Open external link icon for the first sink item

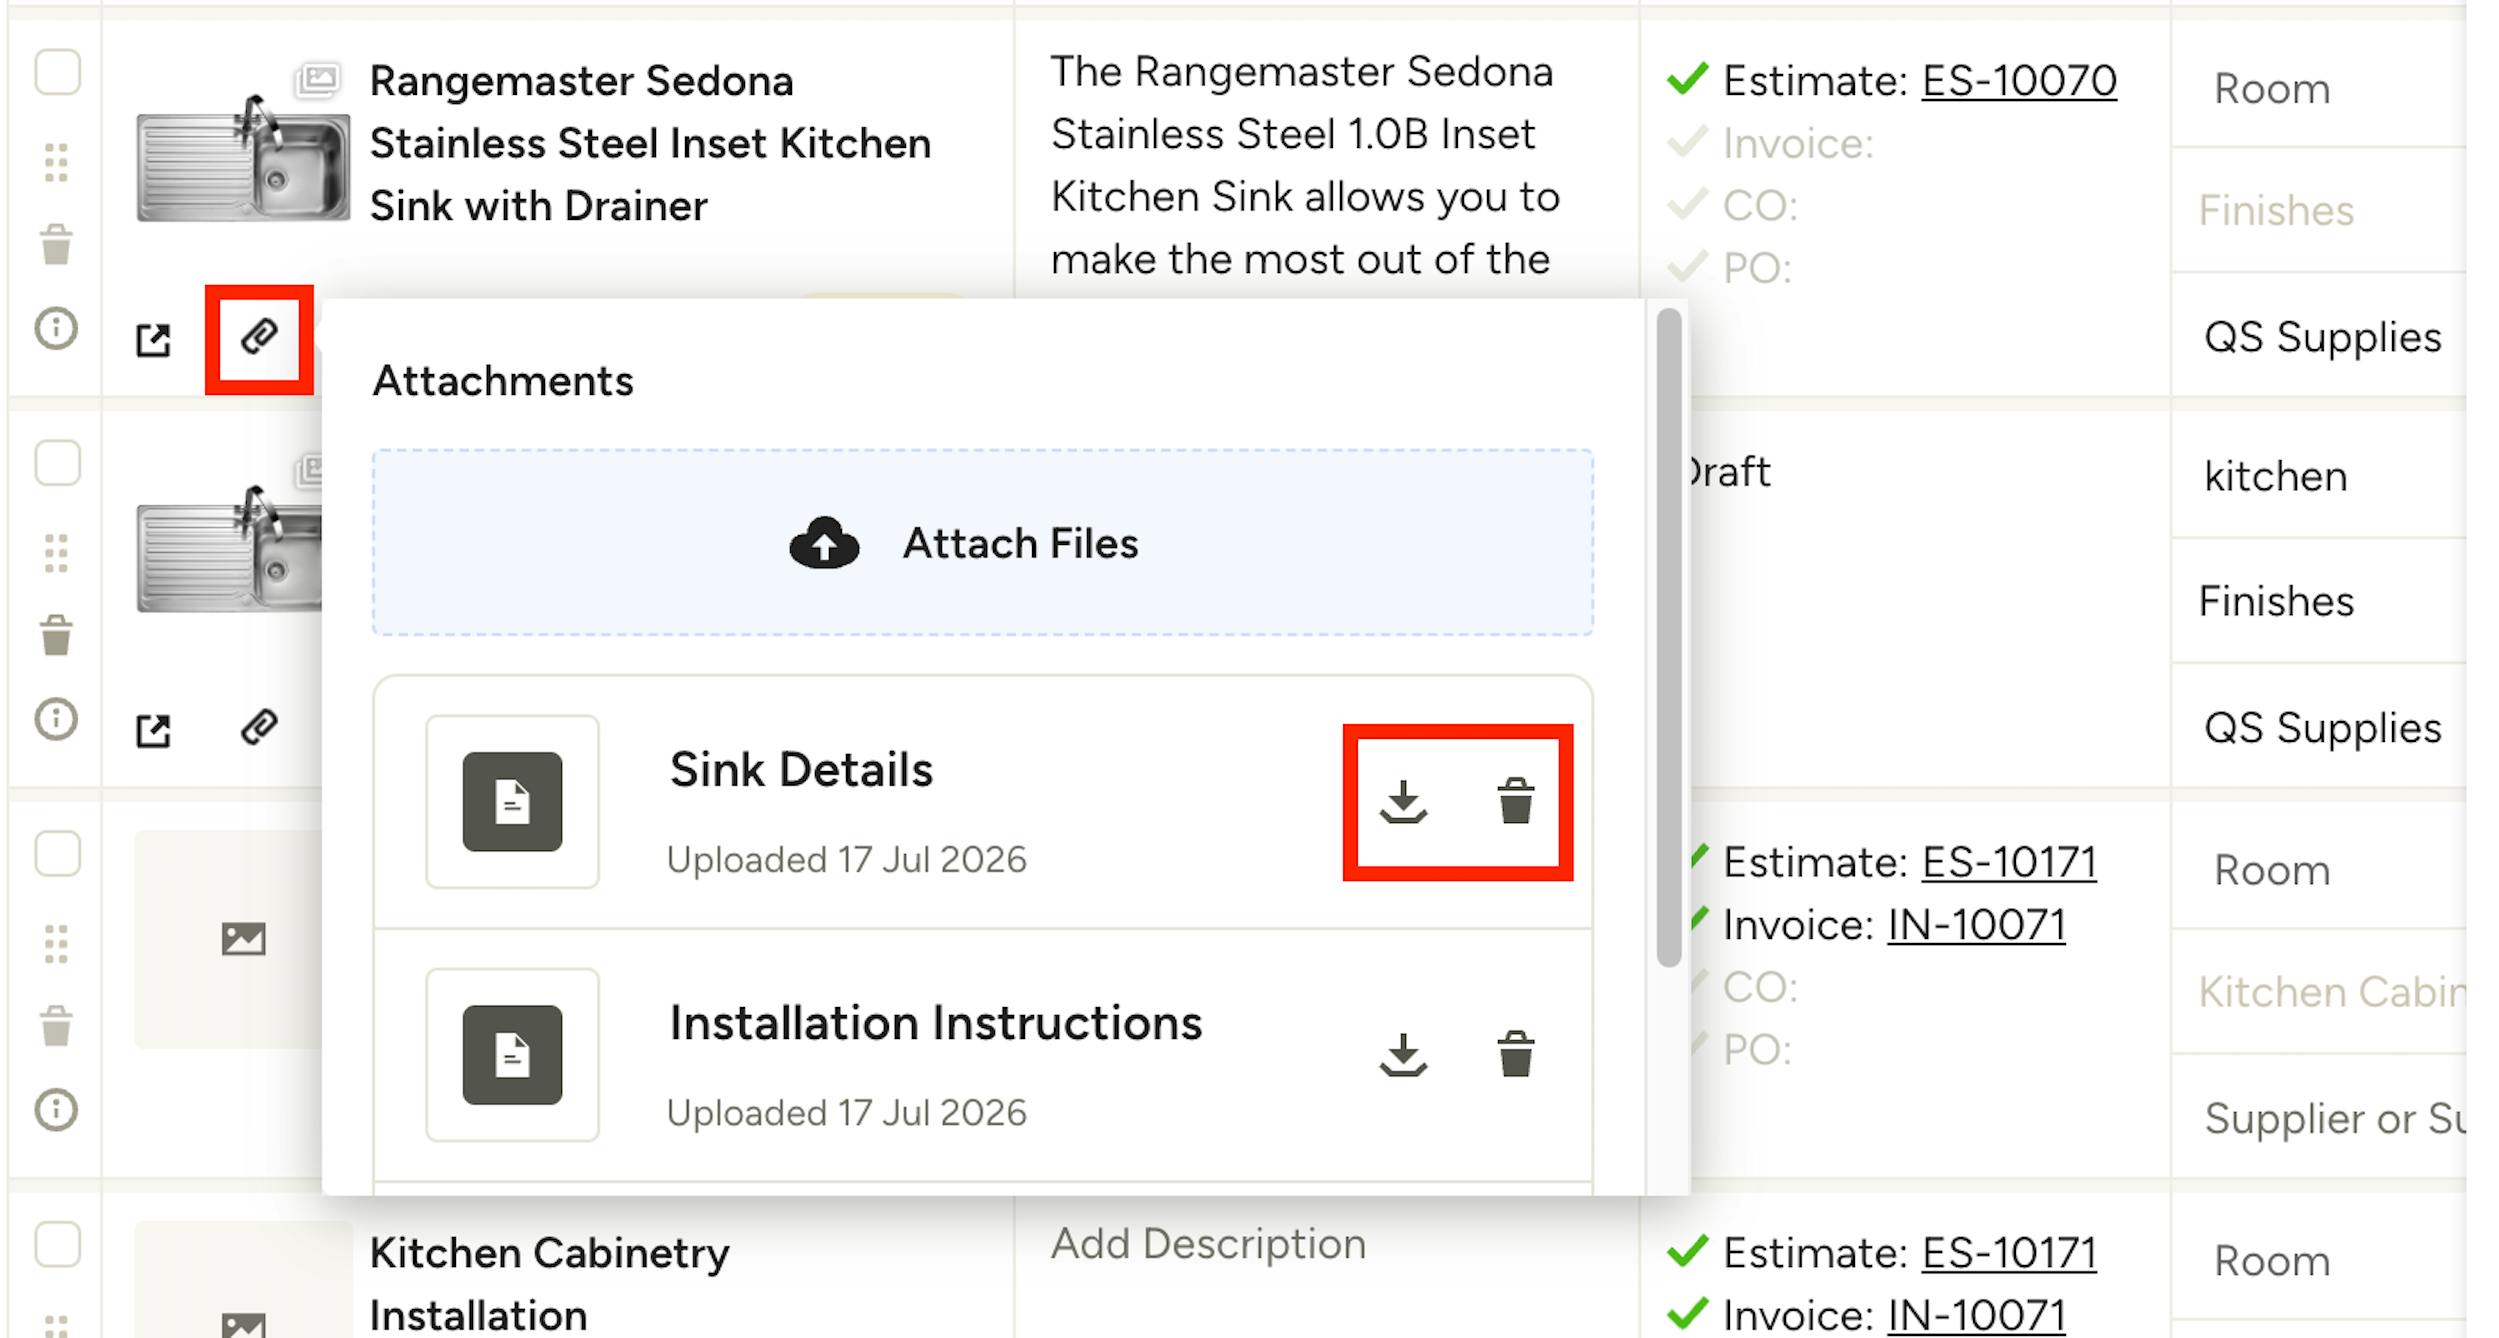pyautogui.click(x=153, y=340)
